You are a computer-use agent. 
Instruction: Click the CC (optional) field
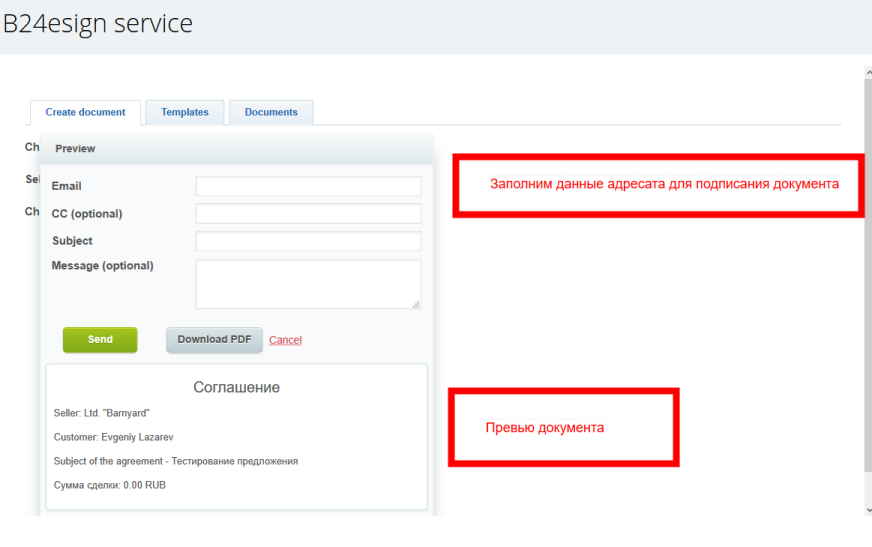[308, 214]
